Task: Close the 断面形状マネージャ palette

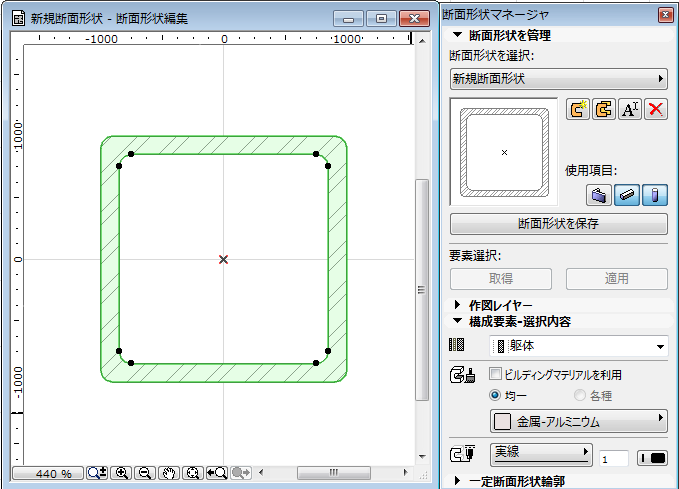Action: pos(666,15)
